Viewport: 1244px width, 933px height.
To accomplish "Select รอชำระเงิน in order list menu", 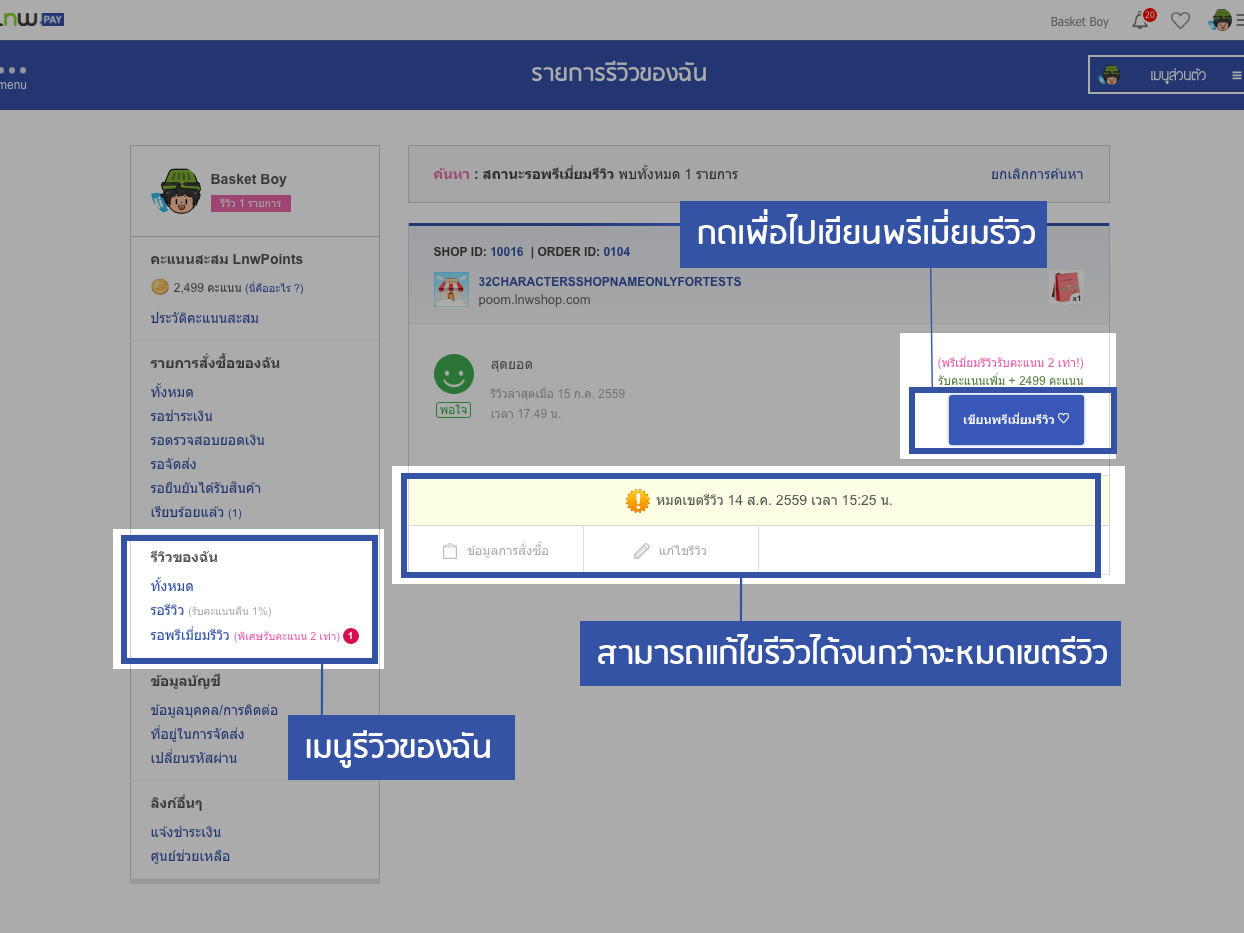I will (x=181, y=416).
